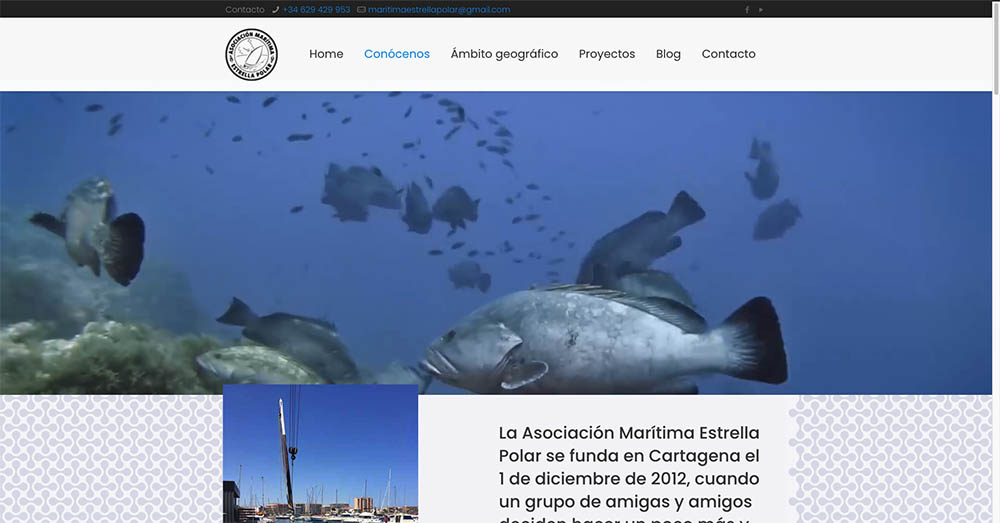Open the Facebook social icon
This screenshot has height=523, width=1000.
[746, 10]
